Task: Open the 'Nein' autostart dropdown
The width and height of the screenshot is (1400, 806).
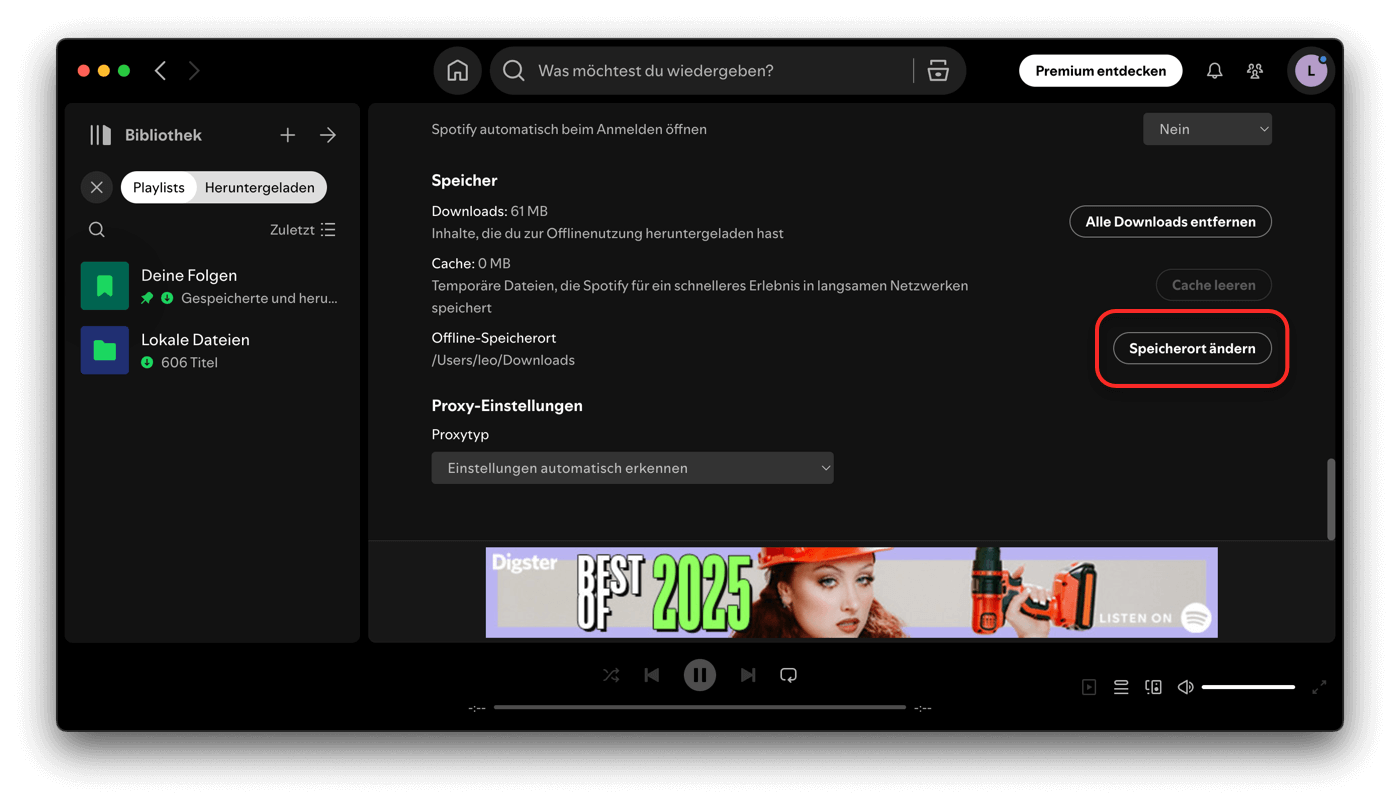Action: (1207, 129)
